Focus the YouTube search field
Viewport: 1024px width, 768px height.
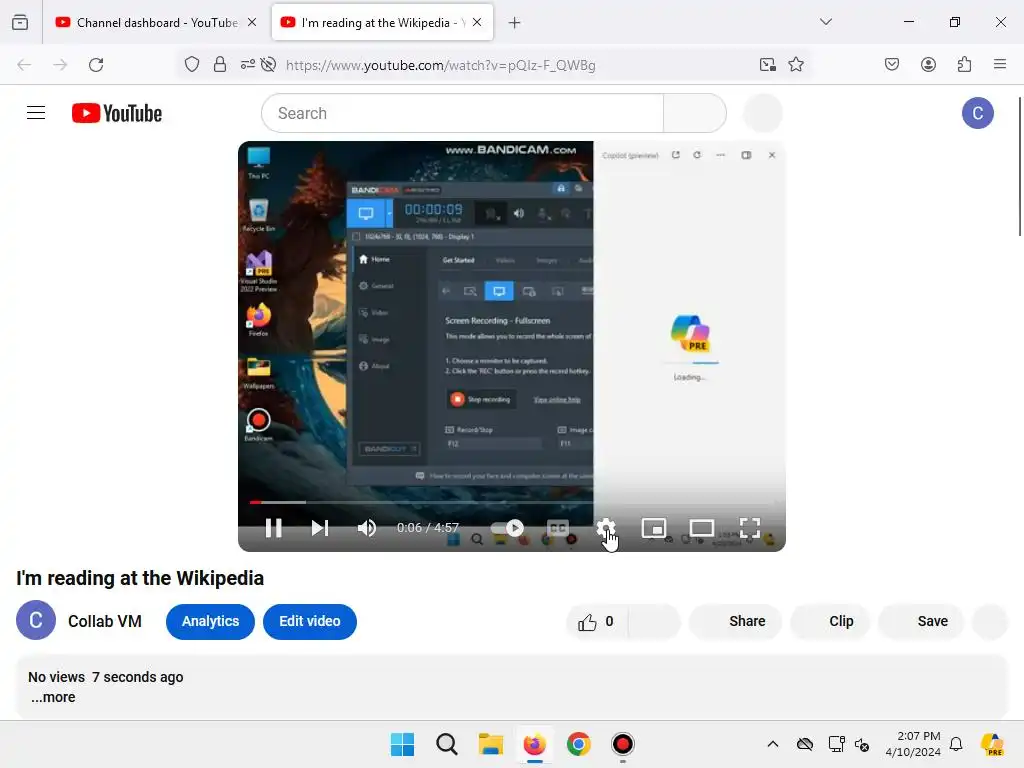pos(462,113)
